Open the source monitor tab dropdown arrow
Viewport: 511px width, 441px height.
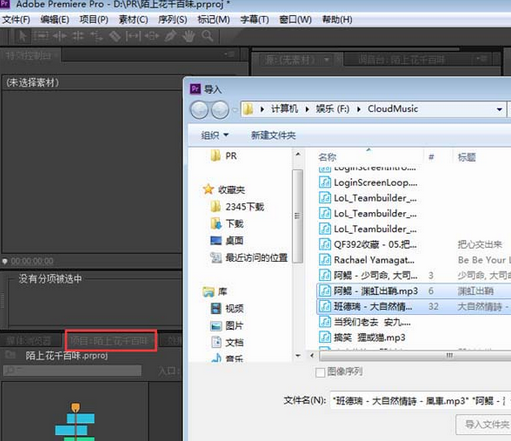327,60
